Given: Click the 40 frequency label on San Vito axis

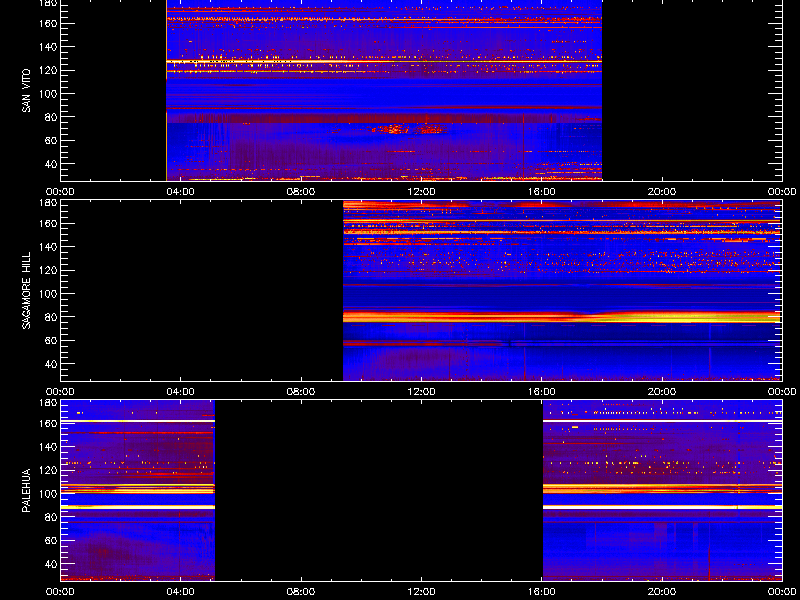Looking at the screenshot, I should (51, 164).
